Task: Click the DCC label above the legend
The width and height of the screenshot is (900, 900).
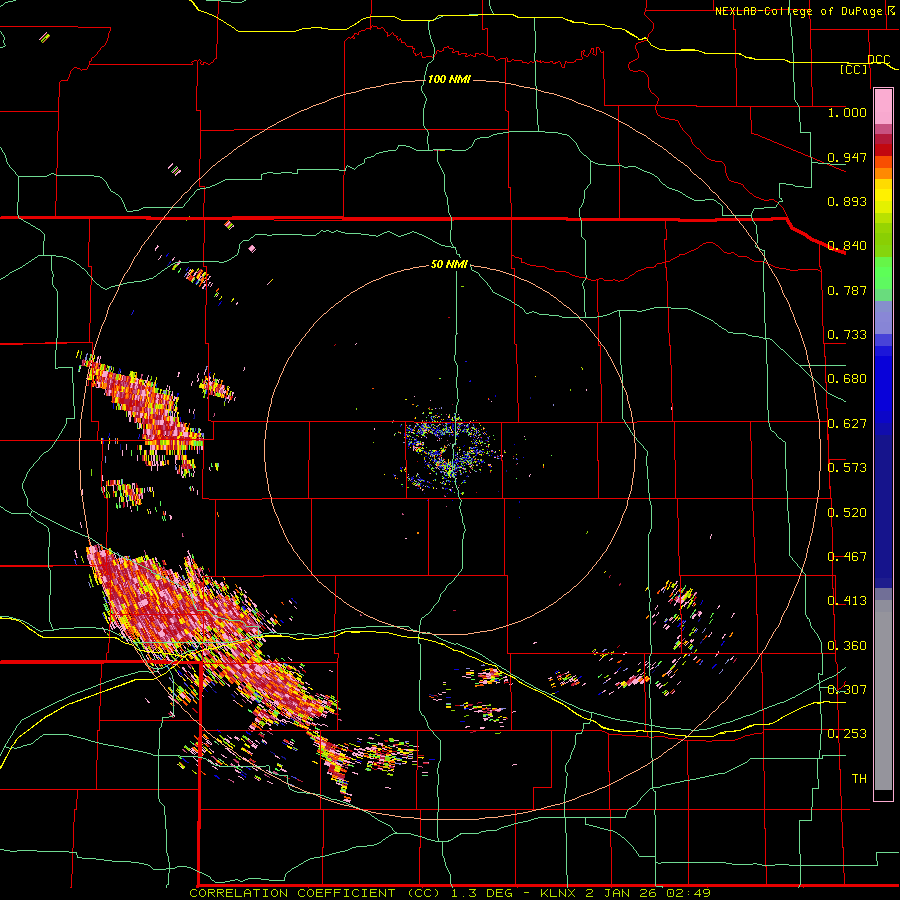Action: pyautogui.click(x=878, y=59)
